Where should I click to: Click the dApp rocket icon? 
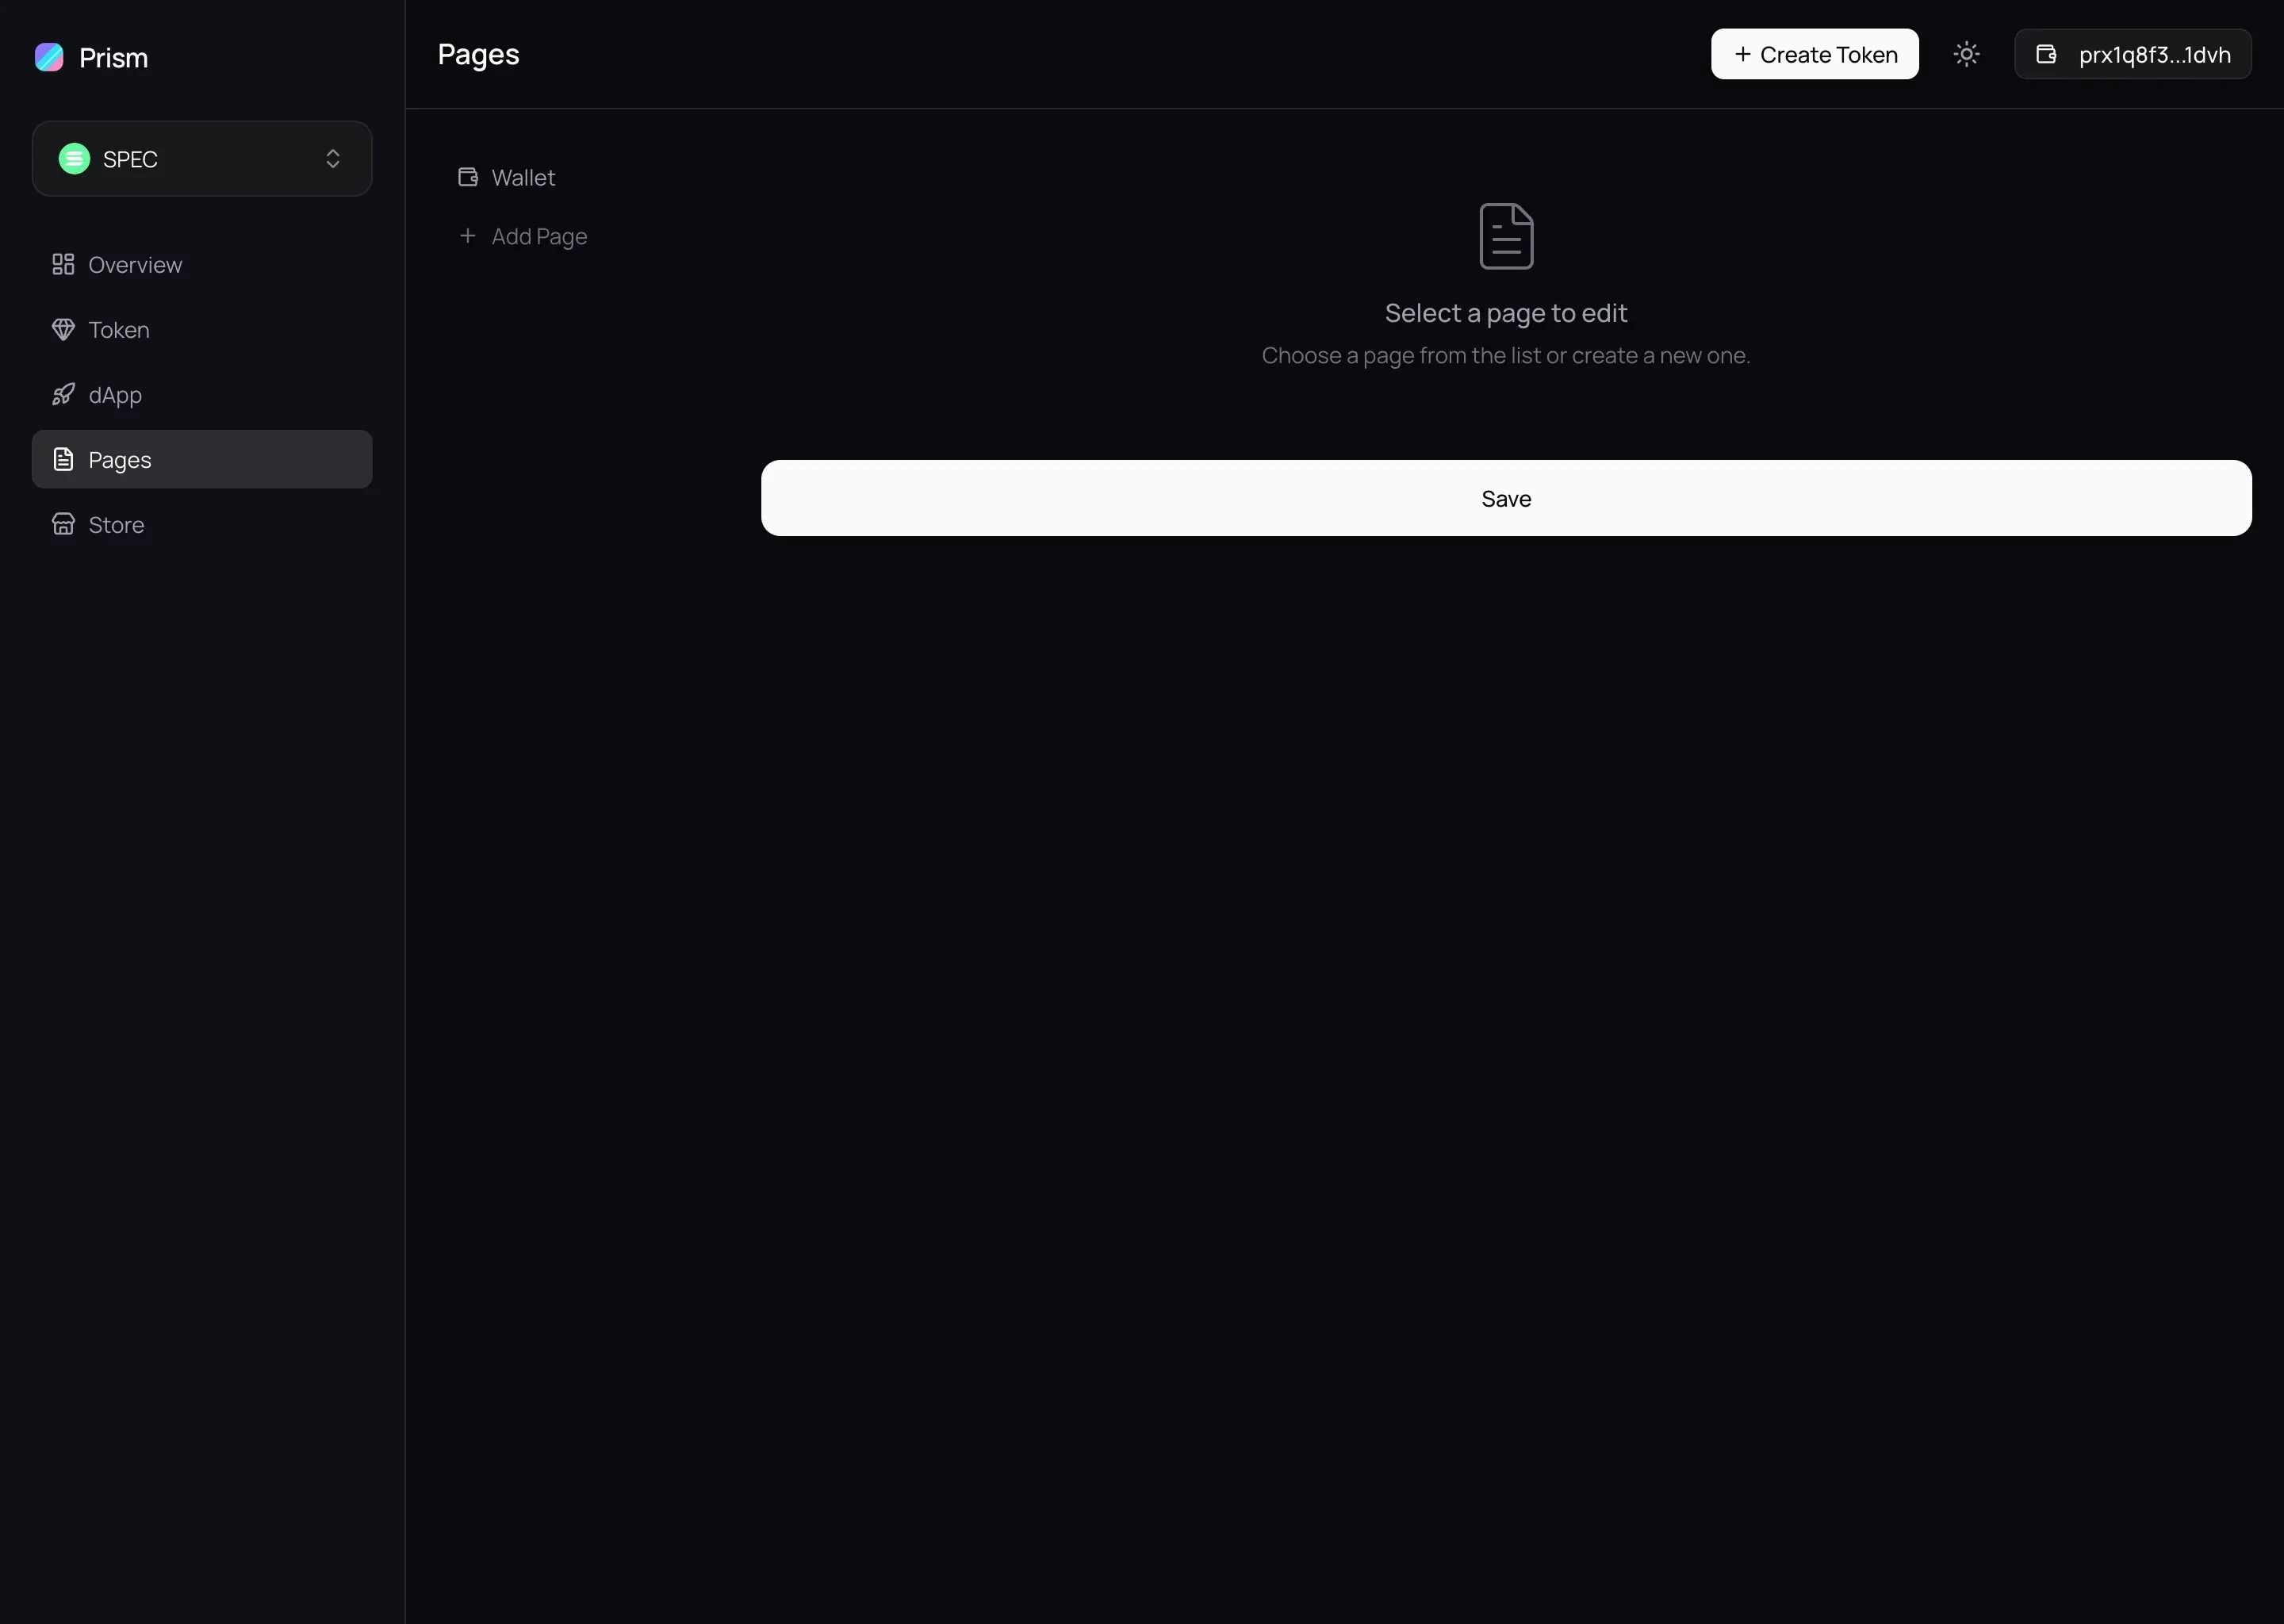(63, 395)
